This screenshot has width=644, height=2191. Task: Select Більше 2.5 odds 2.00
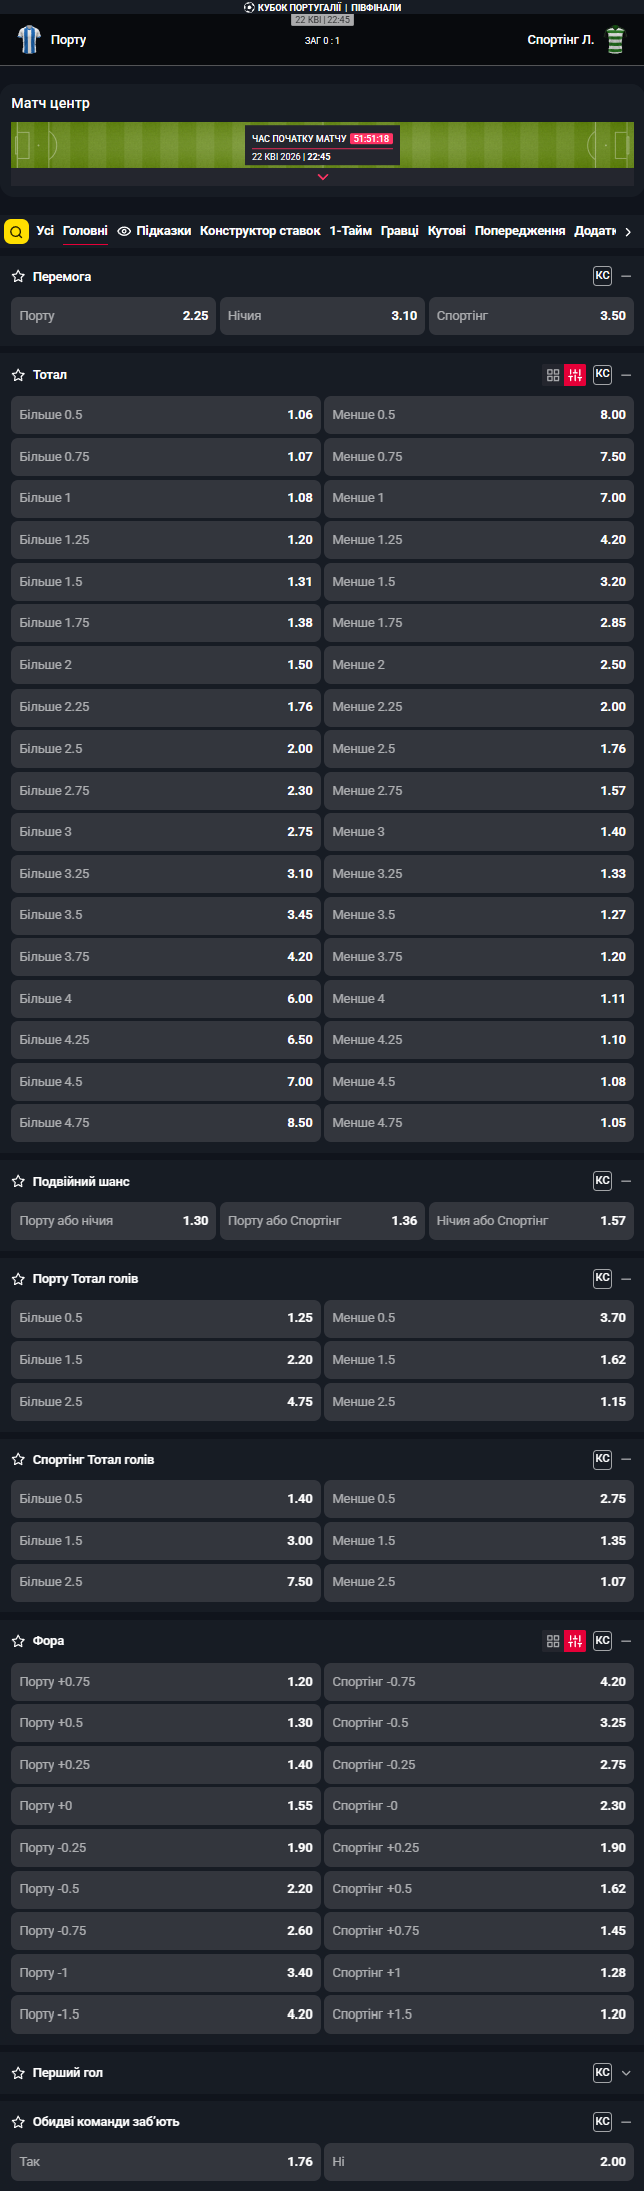(166, 749)
